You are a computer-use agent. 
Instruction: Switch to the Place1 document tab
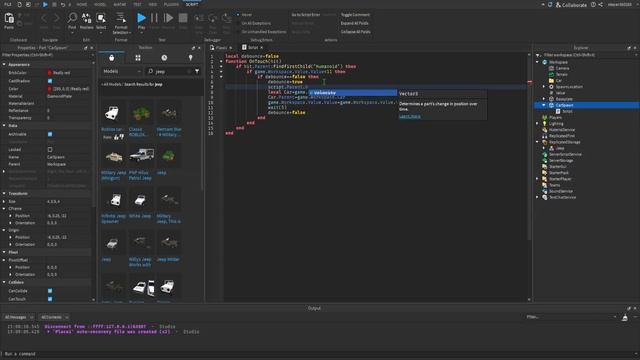click(221, 48)
